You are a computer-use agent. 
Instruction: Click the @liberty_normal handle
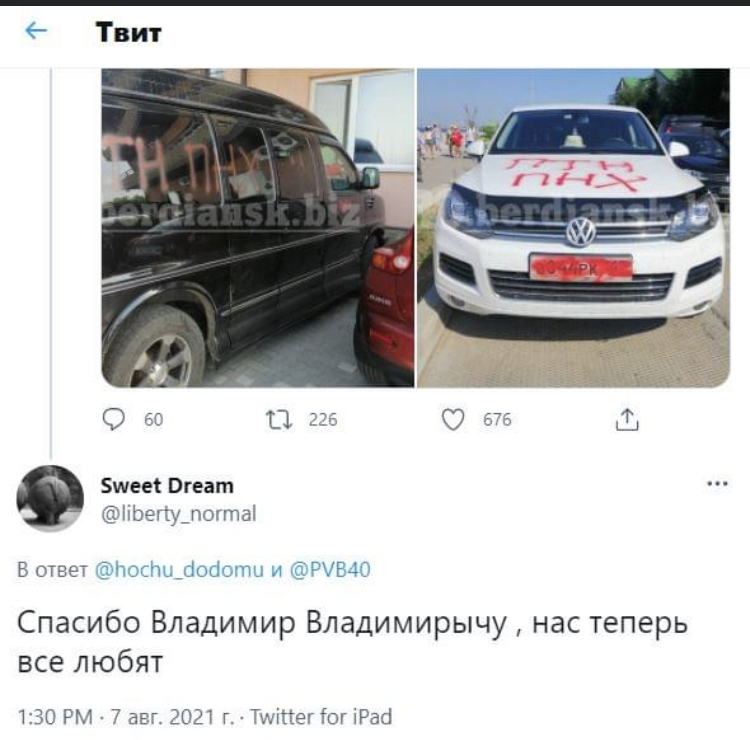[178, 514]
